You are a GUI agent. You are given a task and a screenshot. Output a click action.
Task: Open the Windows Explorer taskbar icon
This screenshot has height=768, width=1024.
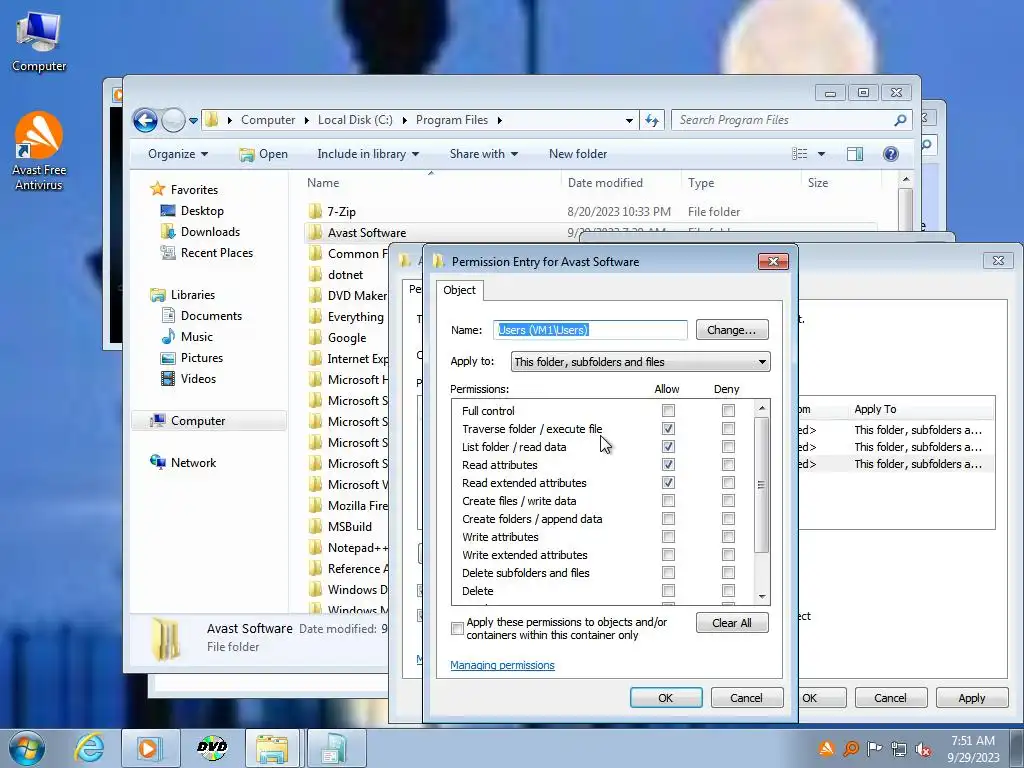[272, 748]
